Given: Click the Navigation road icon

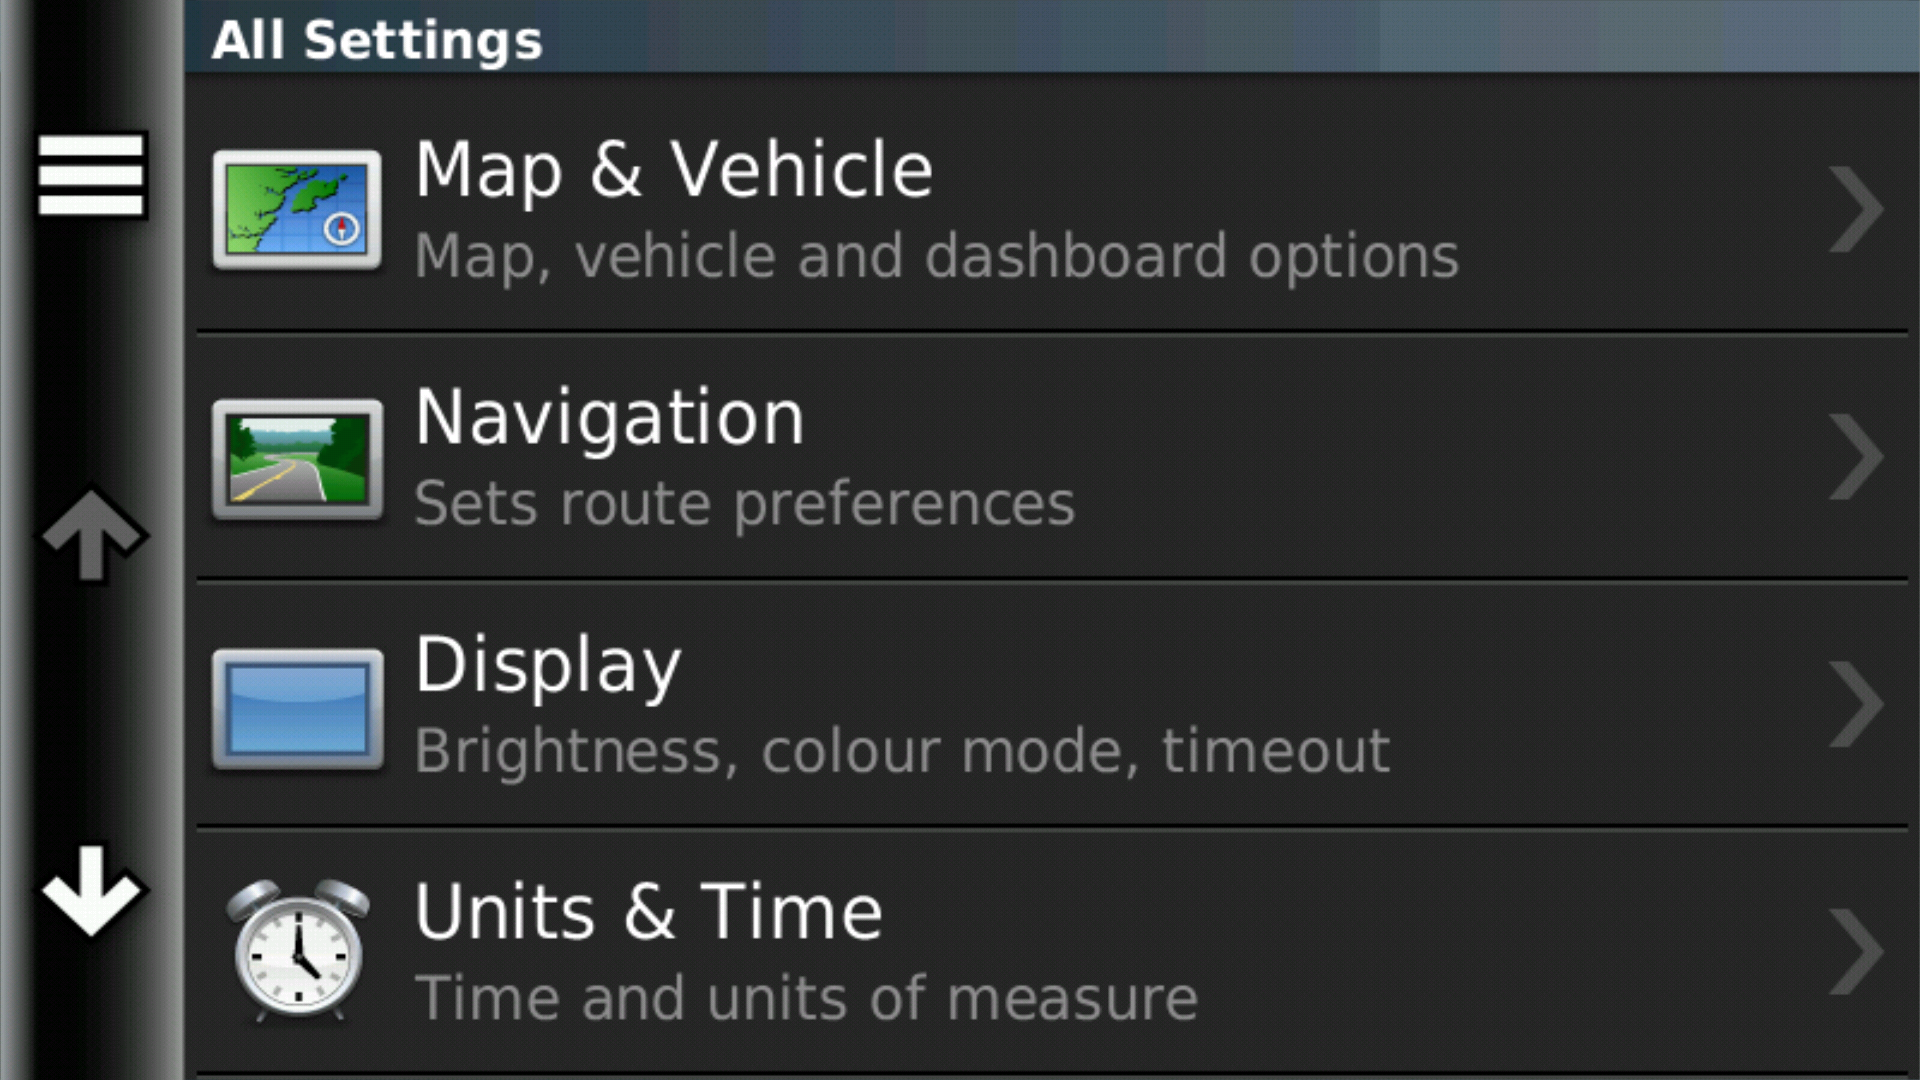Looking at the screenshot, I should [297, 459].
